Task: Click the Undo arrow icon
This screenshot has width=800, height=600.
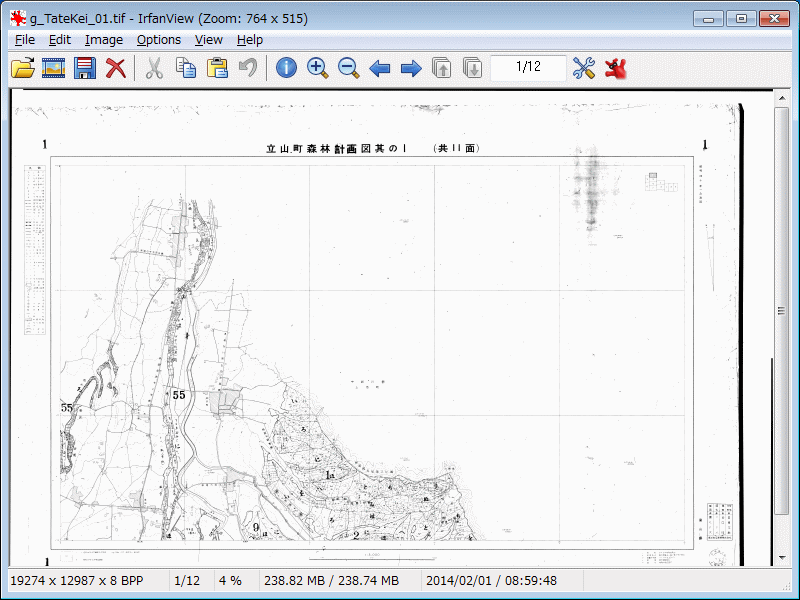Action: (x=247, y=68)
